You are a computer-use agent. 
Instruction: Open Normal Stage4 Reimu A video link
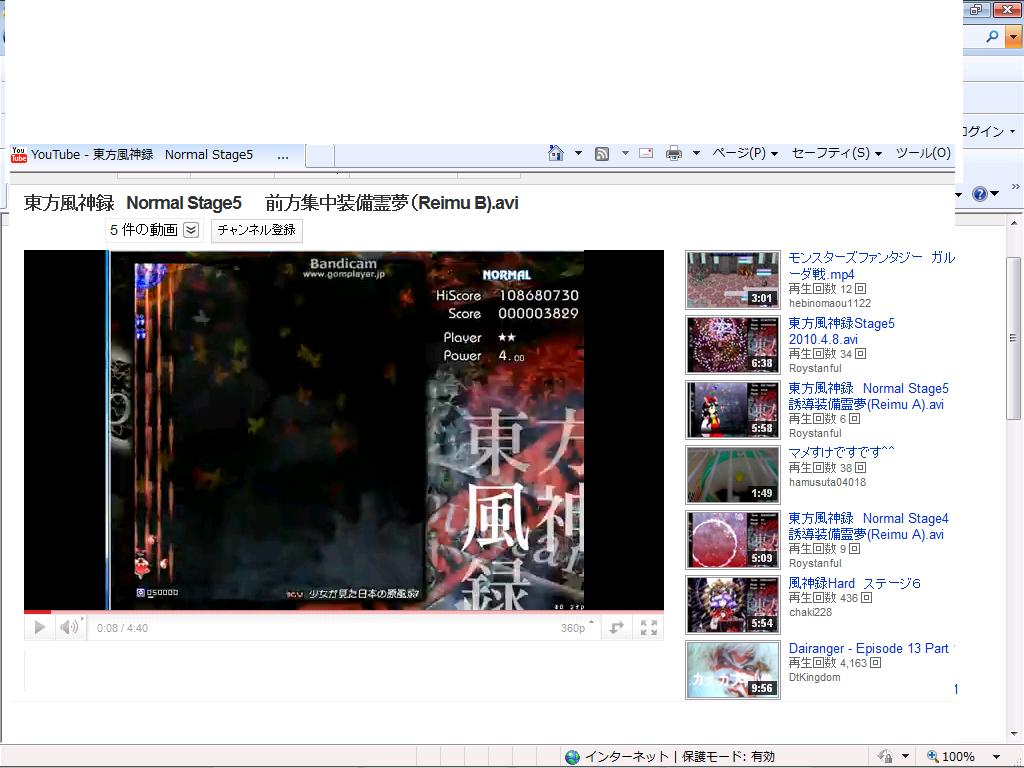tap(868, 526)
